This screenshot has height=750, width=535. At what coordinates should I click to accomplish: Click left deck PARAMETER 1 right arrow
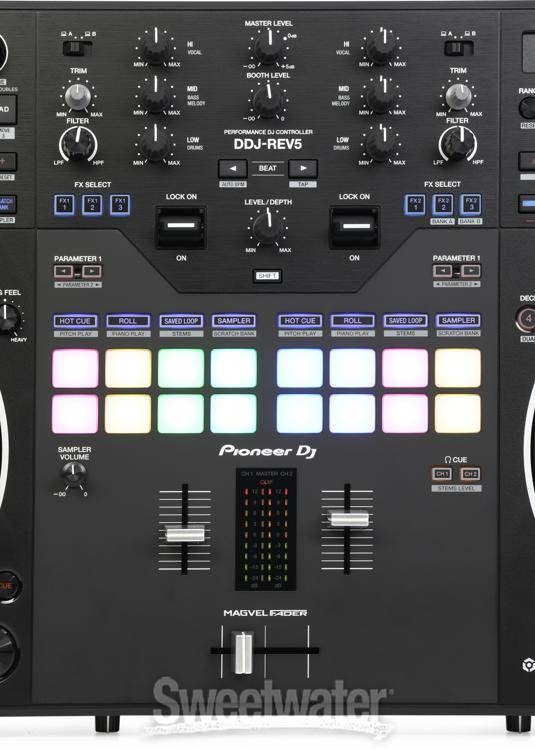coord(92,272)
